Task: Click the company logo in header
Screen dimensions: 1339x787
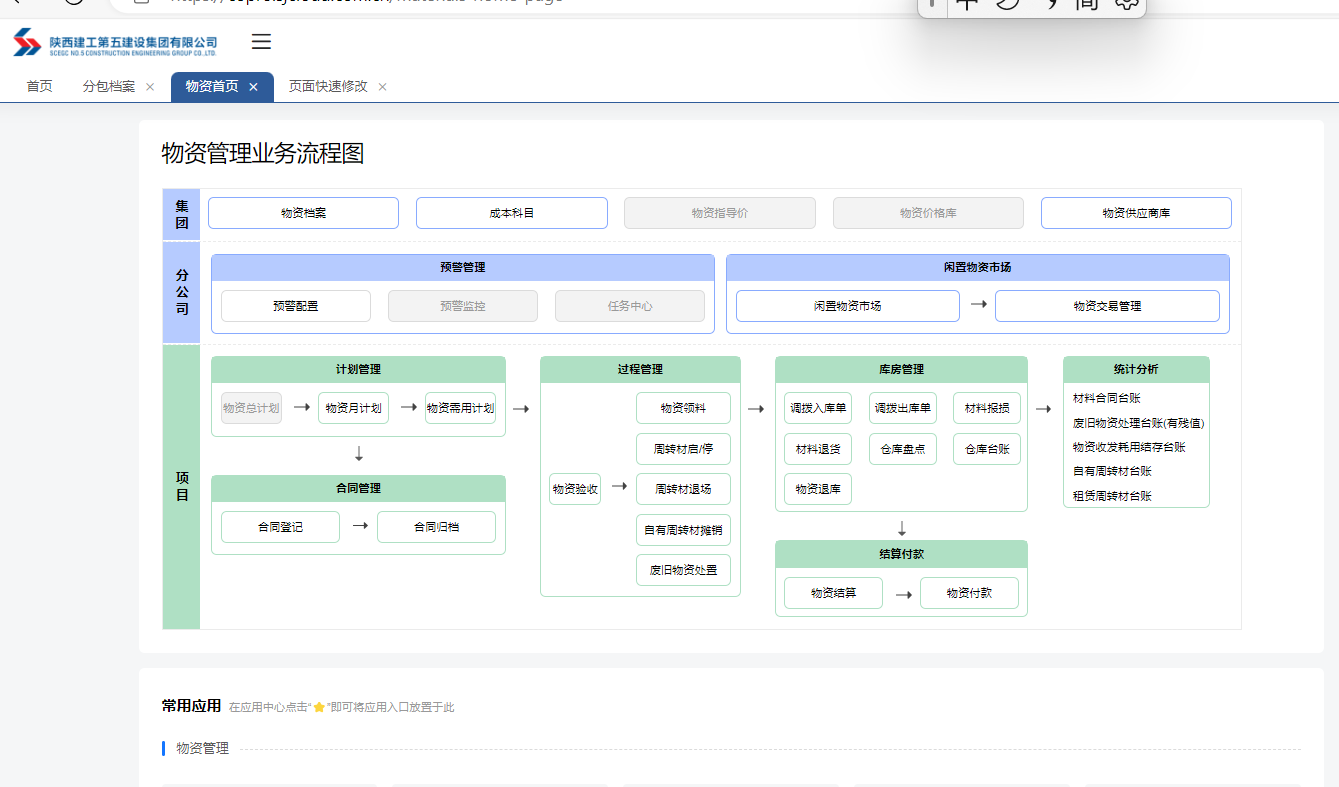Action: pos(115,43)
